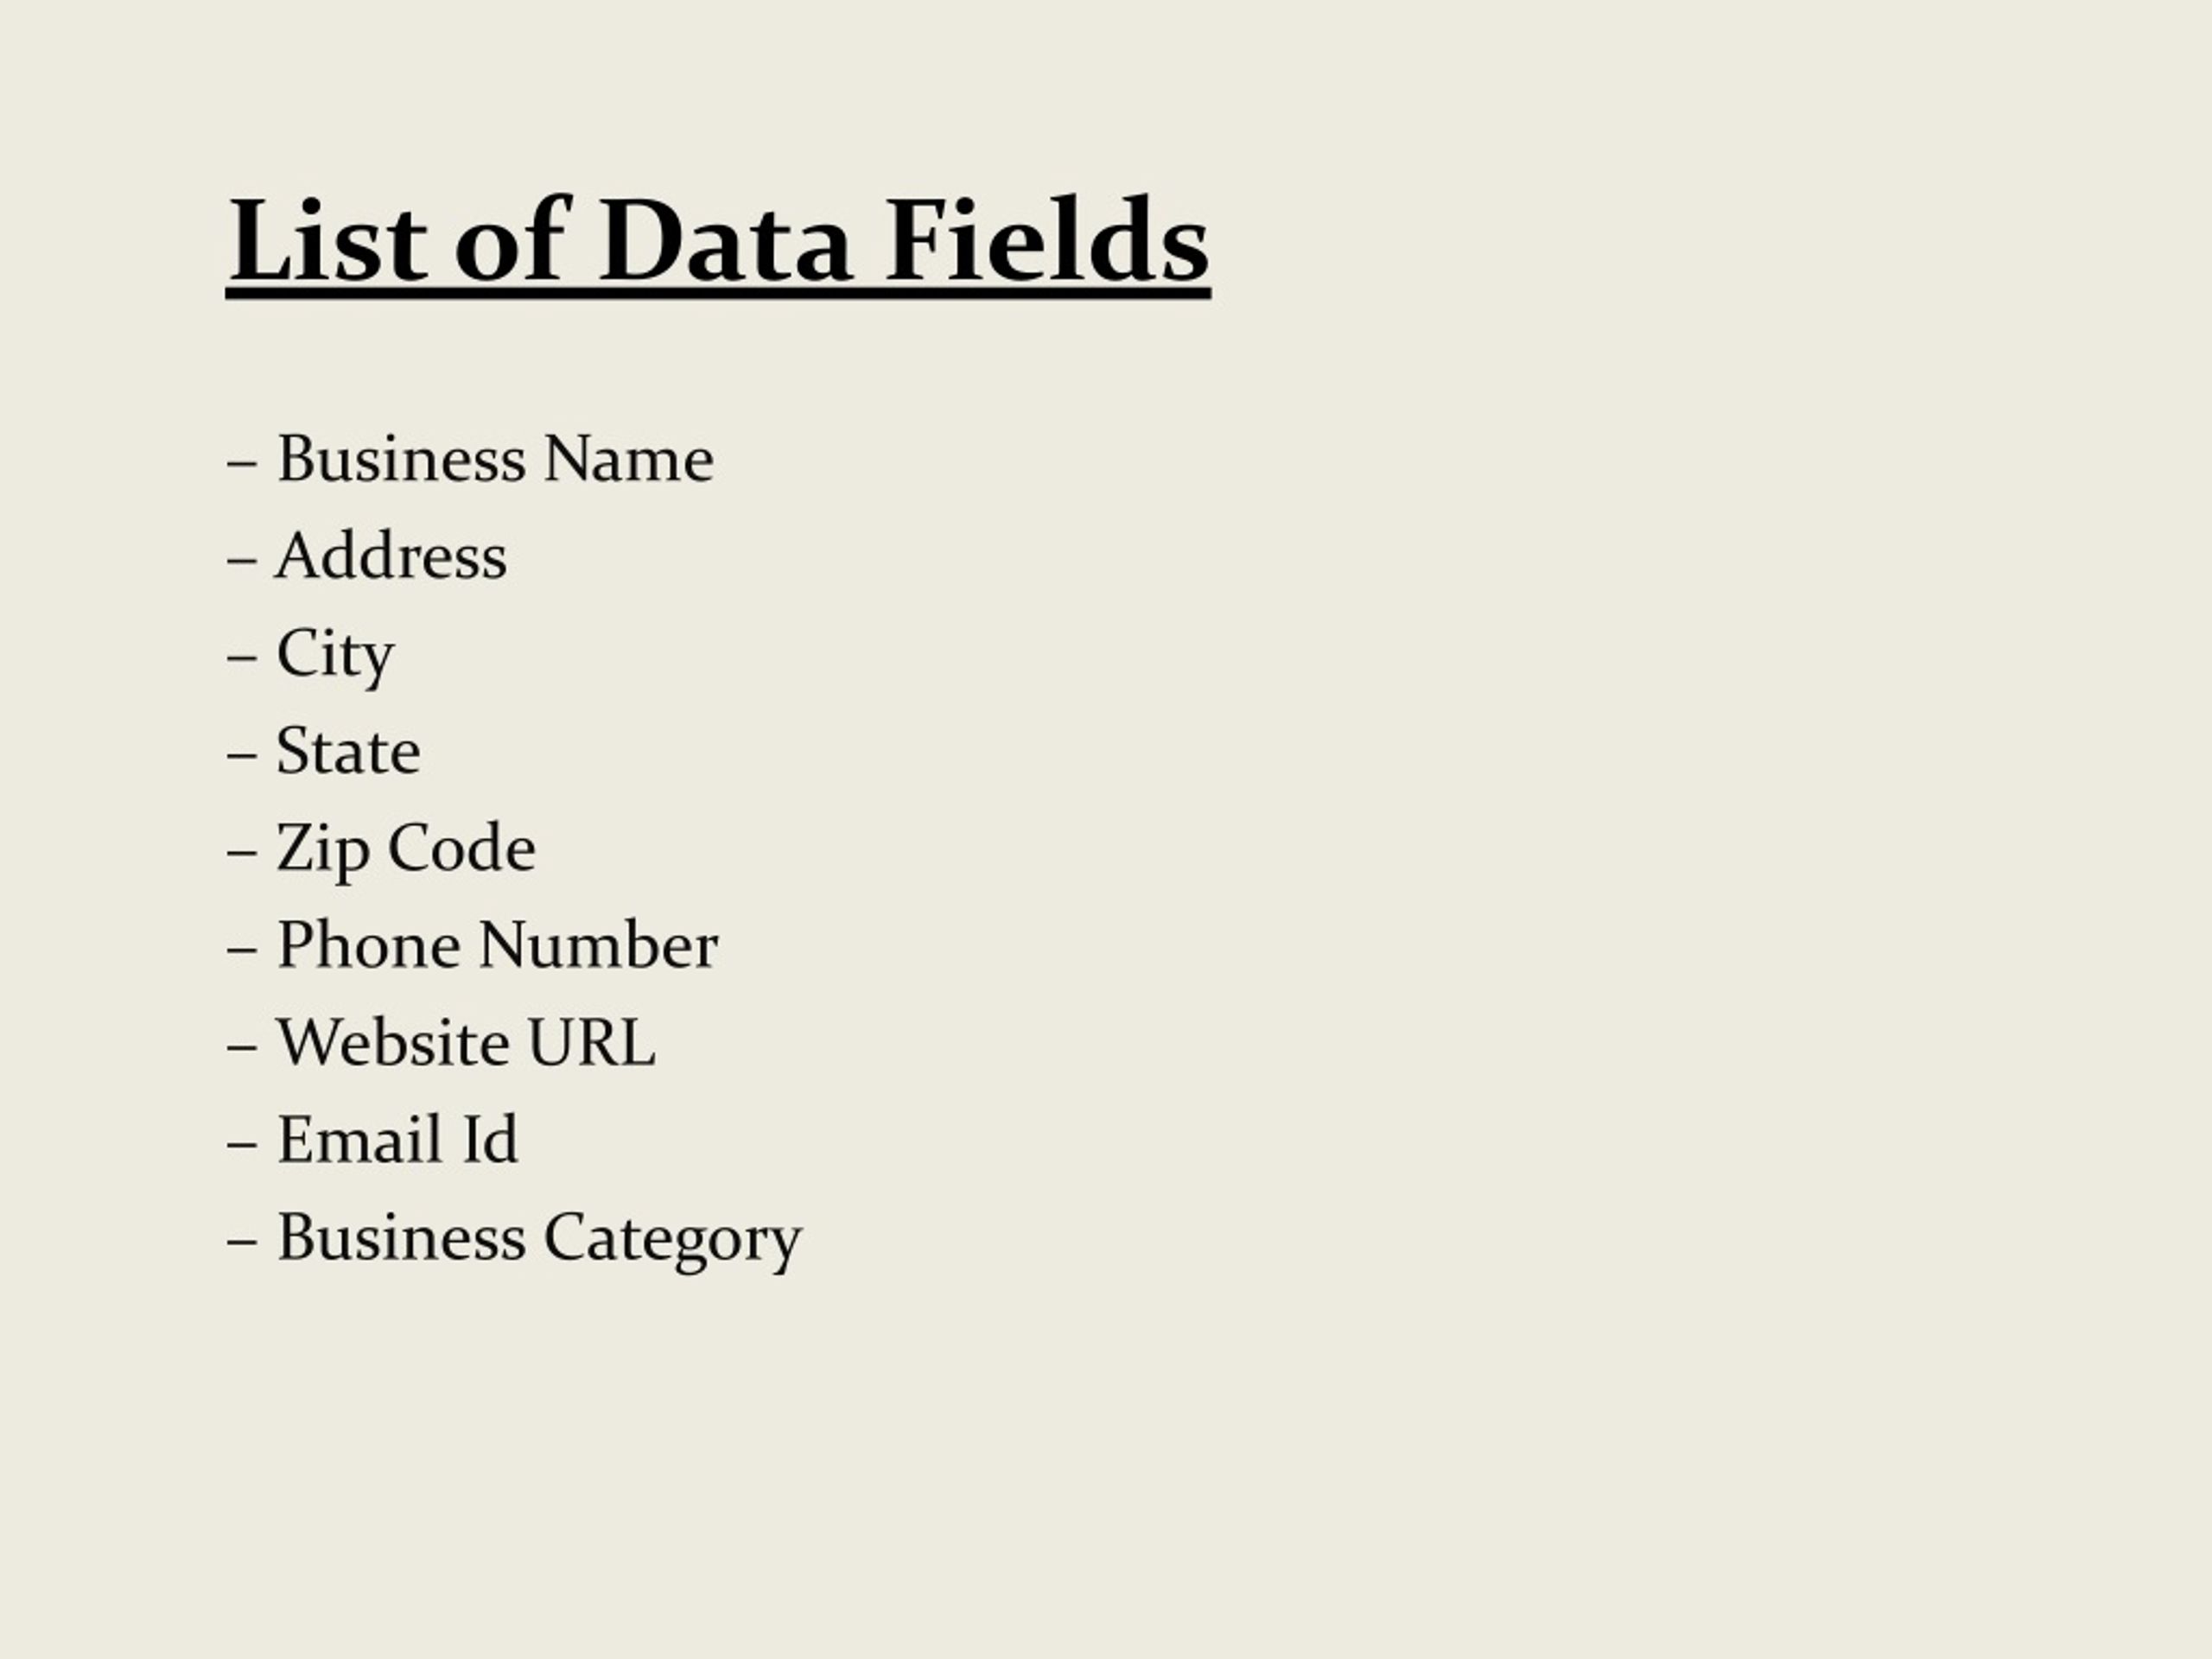The height and width of the screenshot is (1659, 2212).
Task: Select "City" in the field list
Action: [x=335, y=655]
